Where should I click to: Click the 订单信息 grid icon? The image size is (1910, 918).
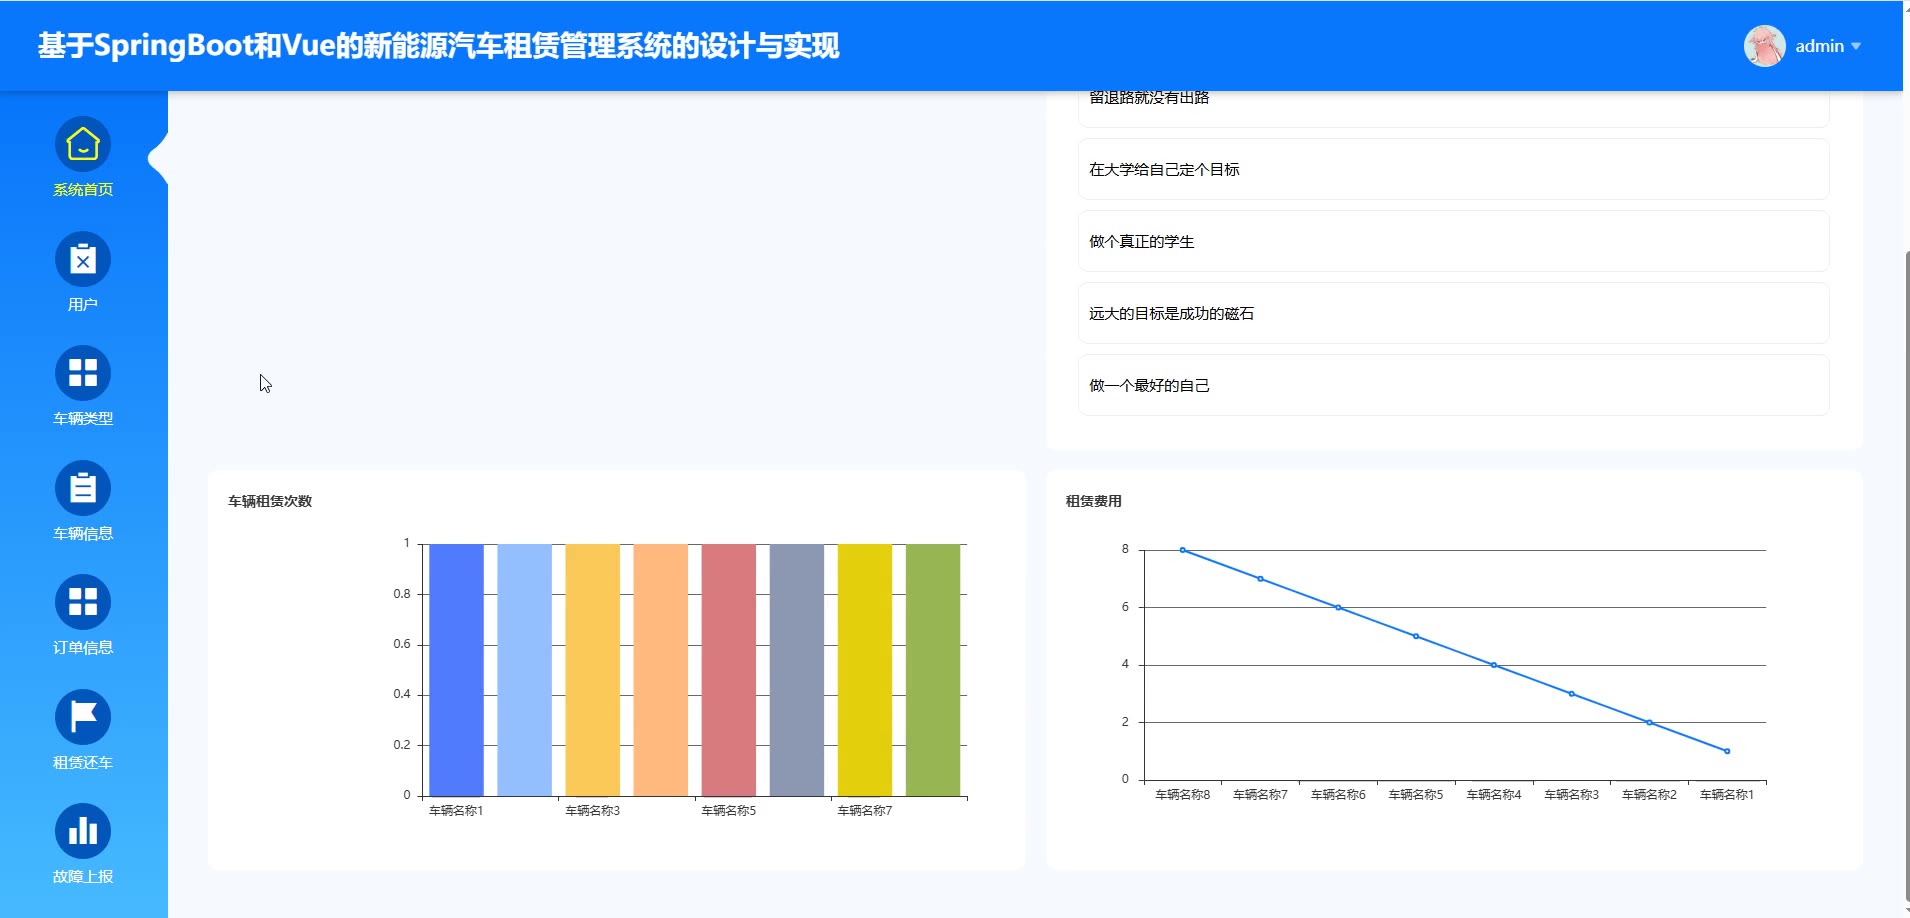(x=83, y=603)
